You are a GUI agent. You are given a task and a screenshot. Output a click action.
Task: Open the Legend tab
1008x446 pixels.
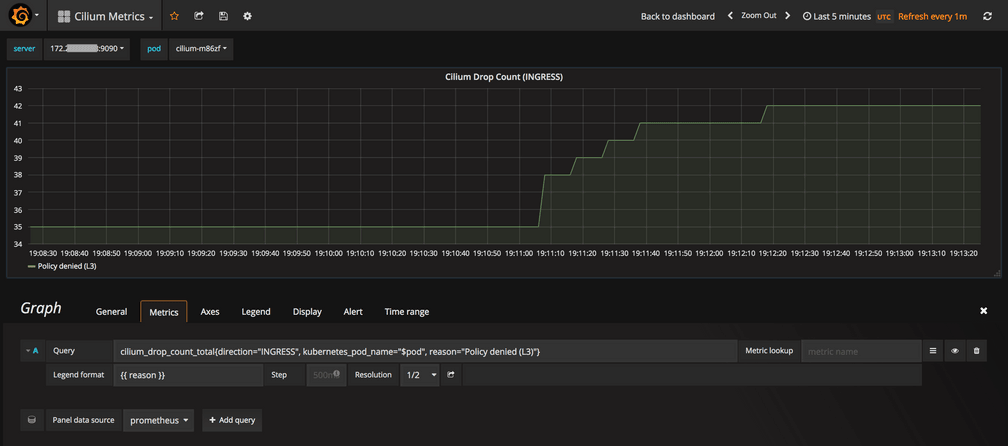[256, 312]
